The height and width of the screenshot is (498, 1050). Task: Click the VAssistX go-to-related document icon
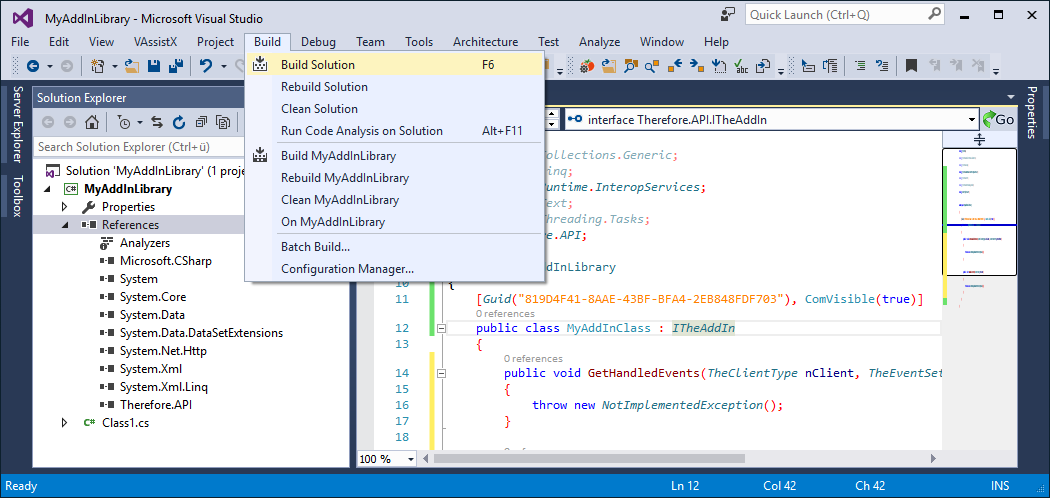(763, 66)
